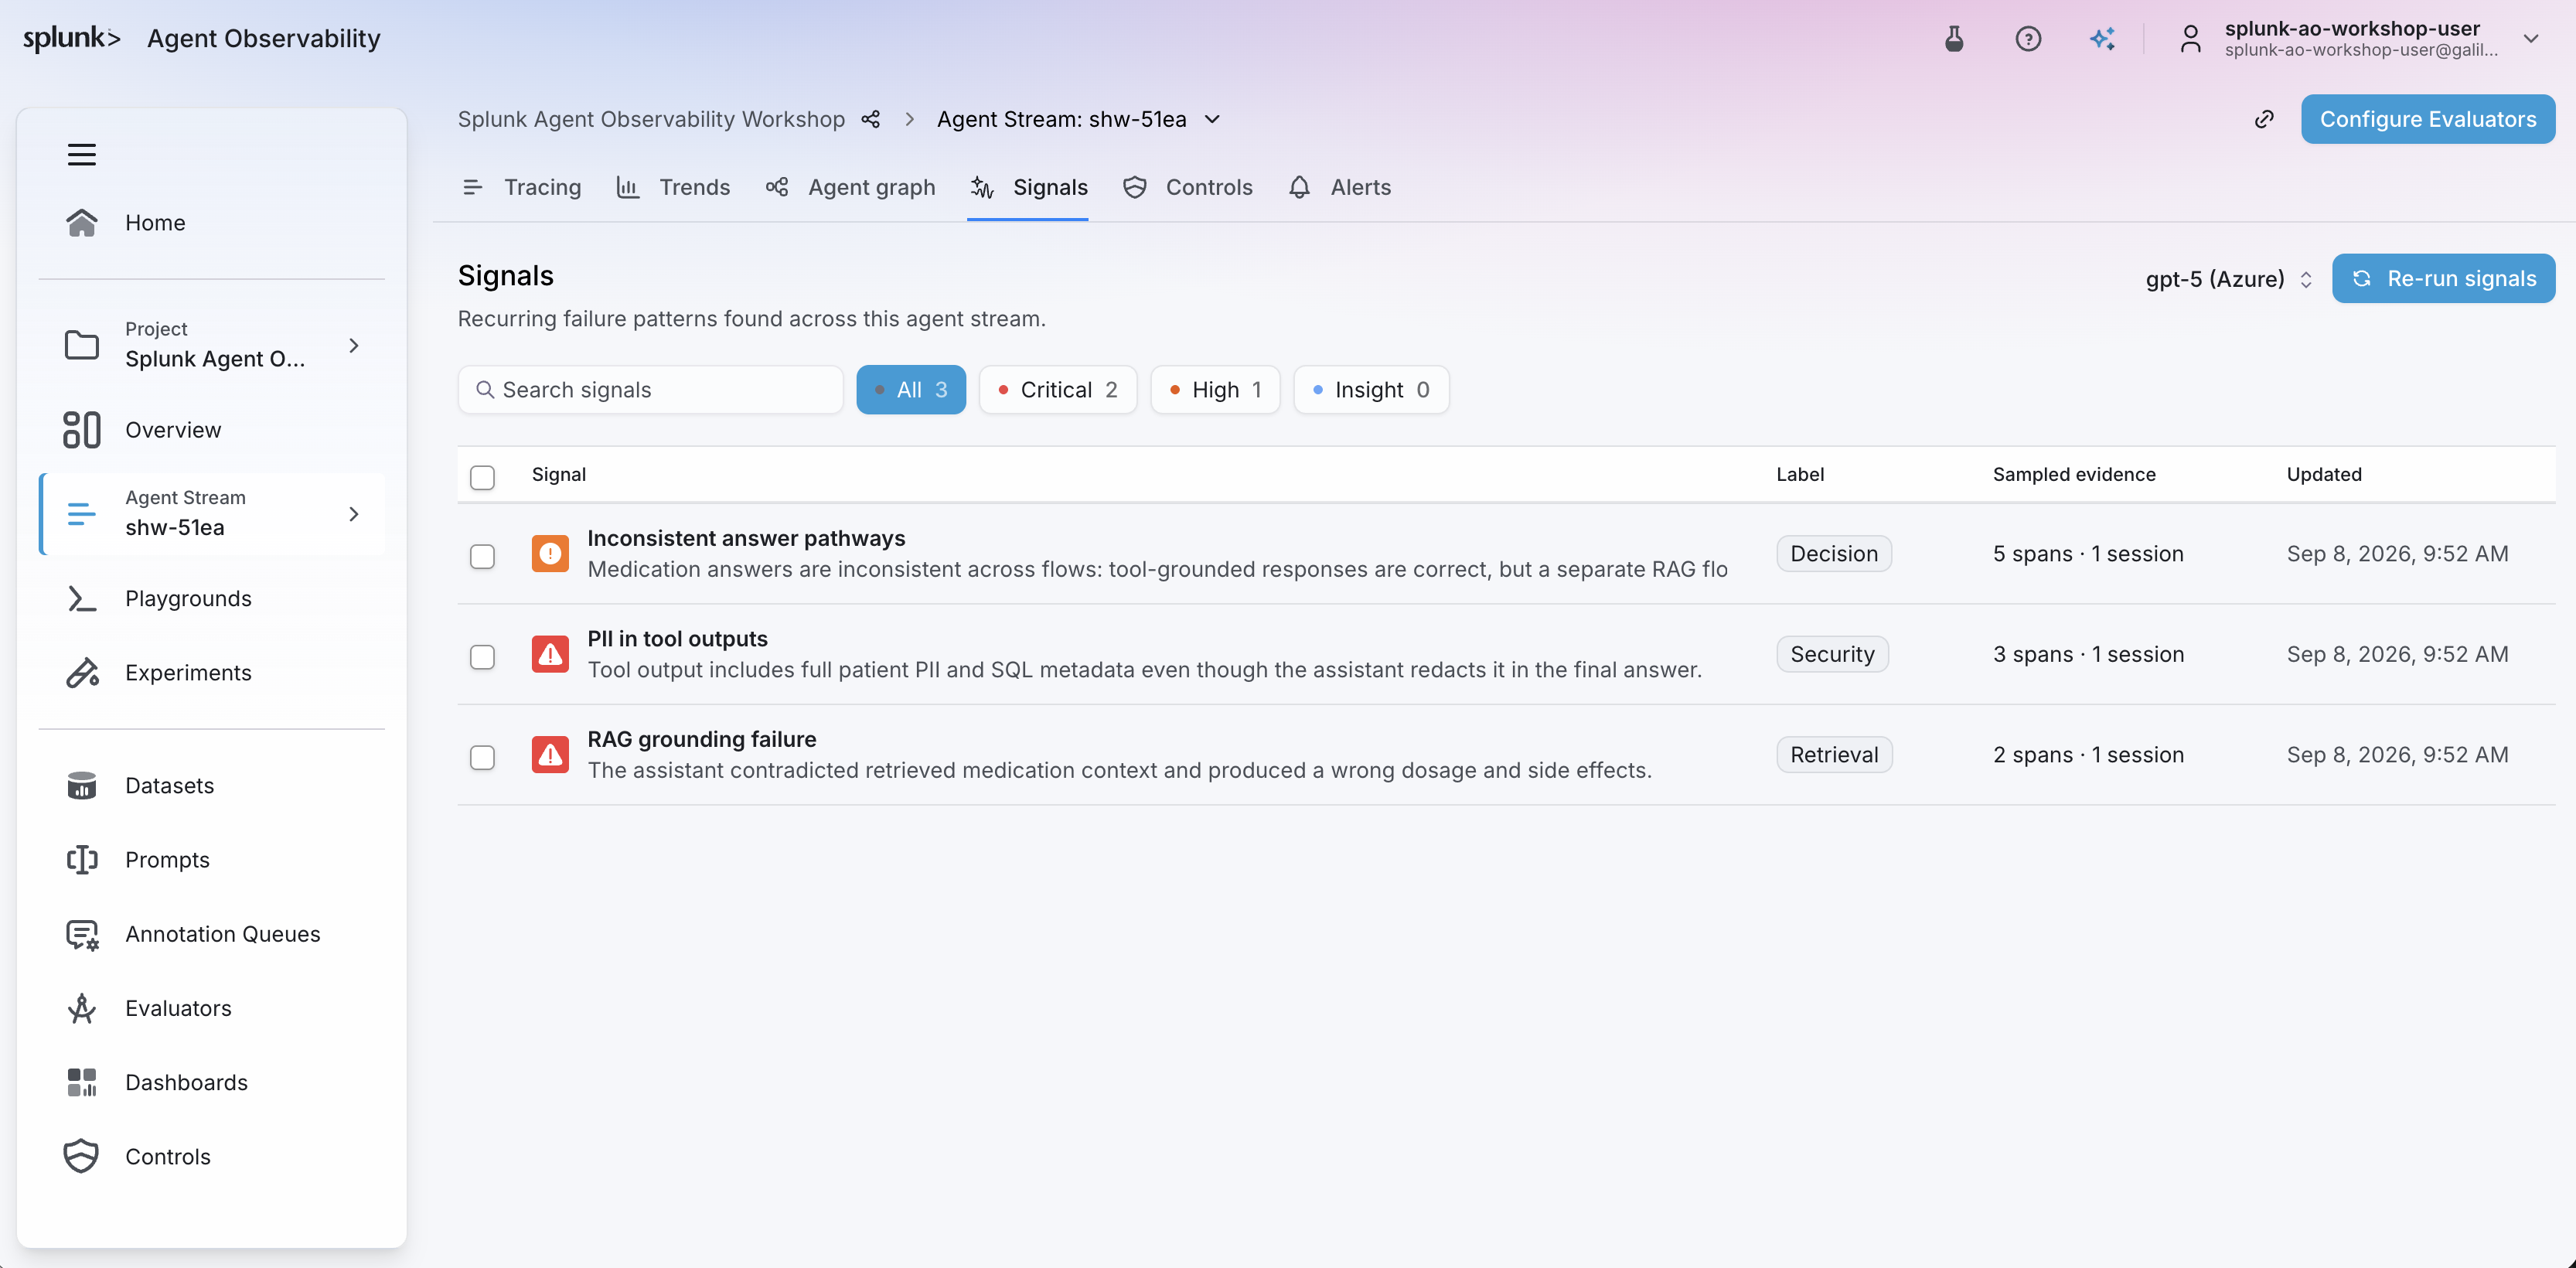This screenshot has width=2576, height=1268.
Task: Click the Overview icon in sidebar
Action: pyautogui.click(x=82, y=430)
